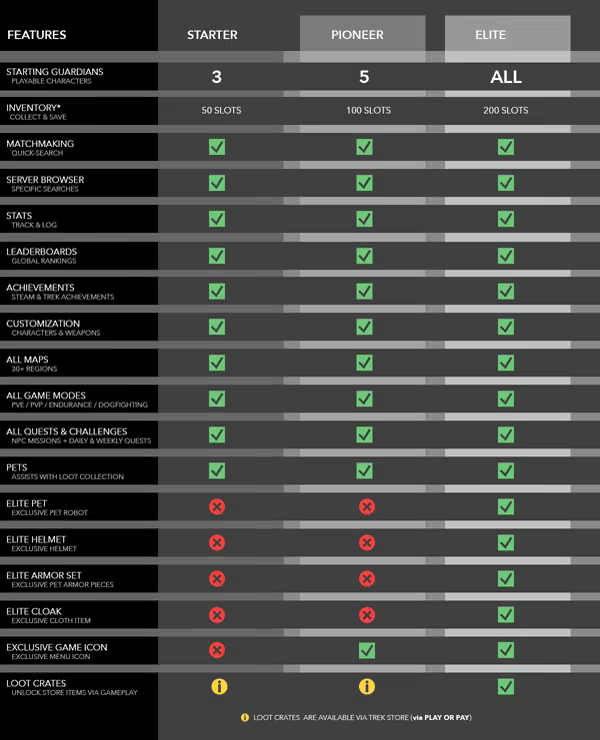Viewport: 600px width, 740px height.
Task: Click the Matchmaking checkmark in the Starter column
Action: pyautogui.click(x=216, y=147)
